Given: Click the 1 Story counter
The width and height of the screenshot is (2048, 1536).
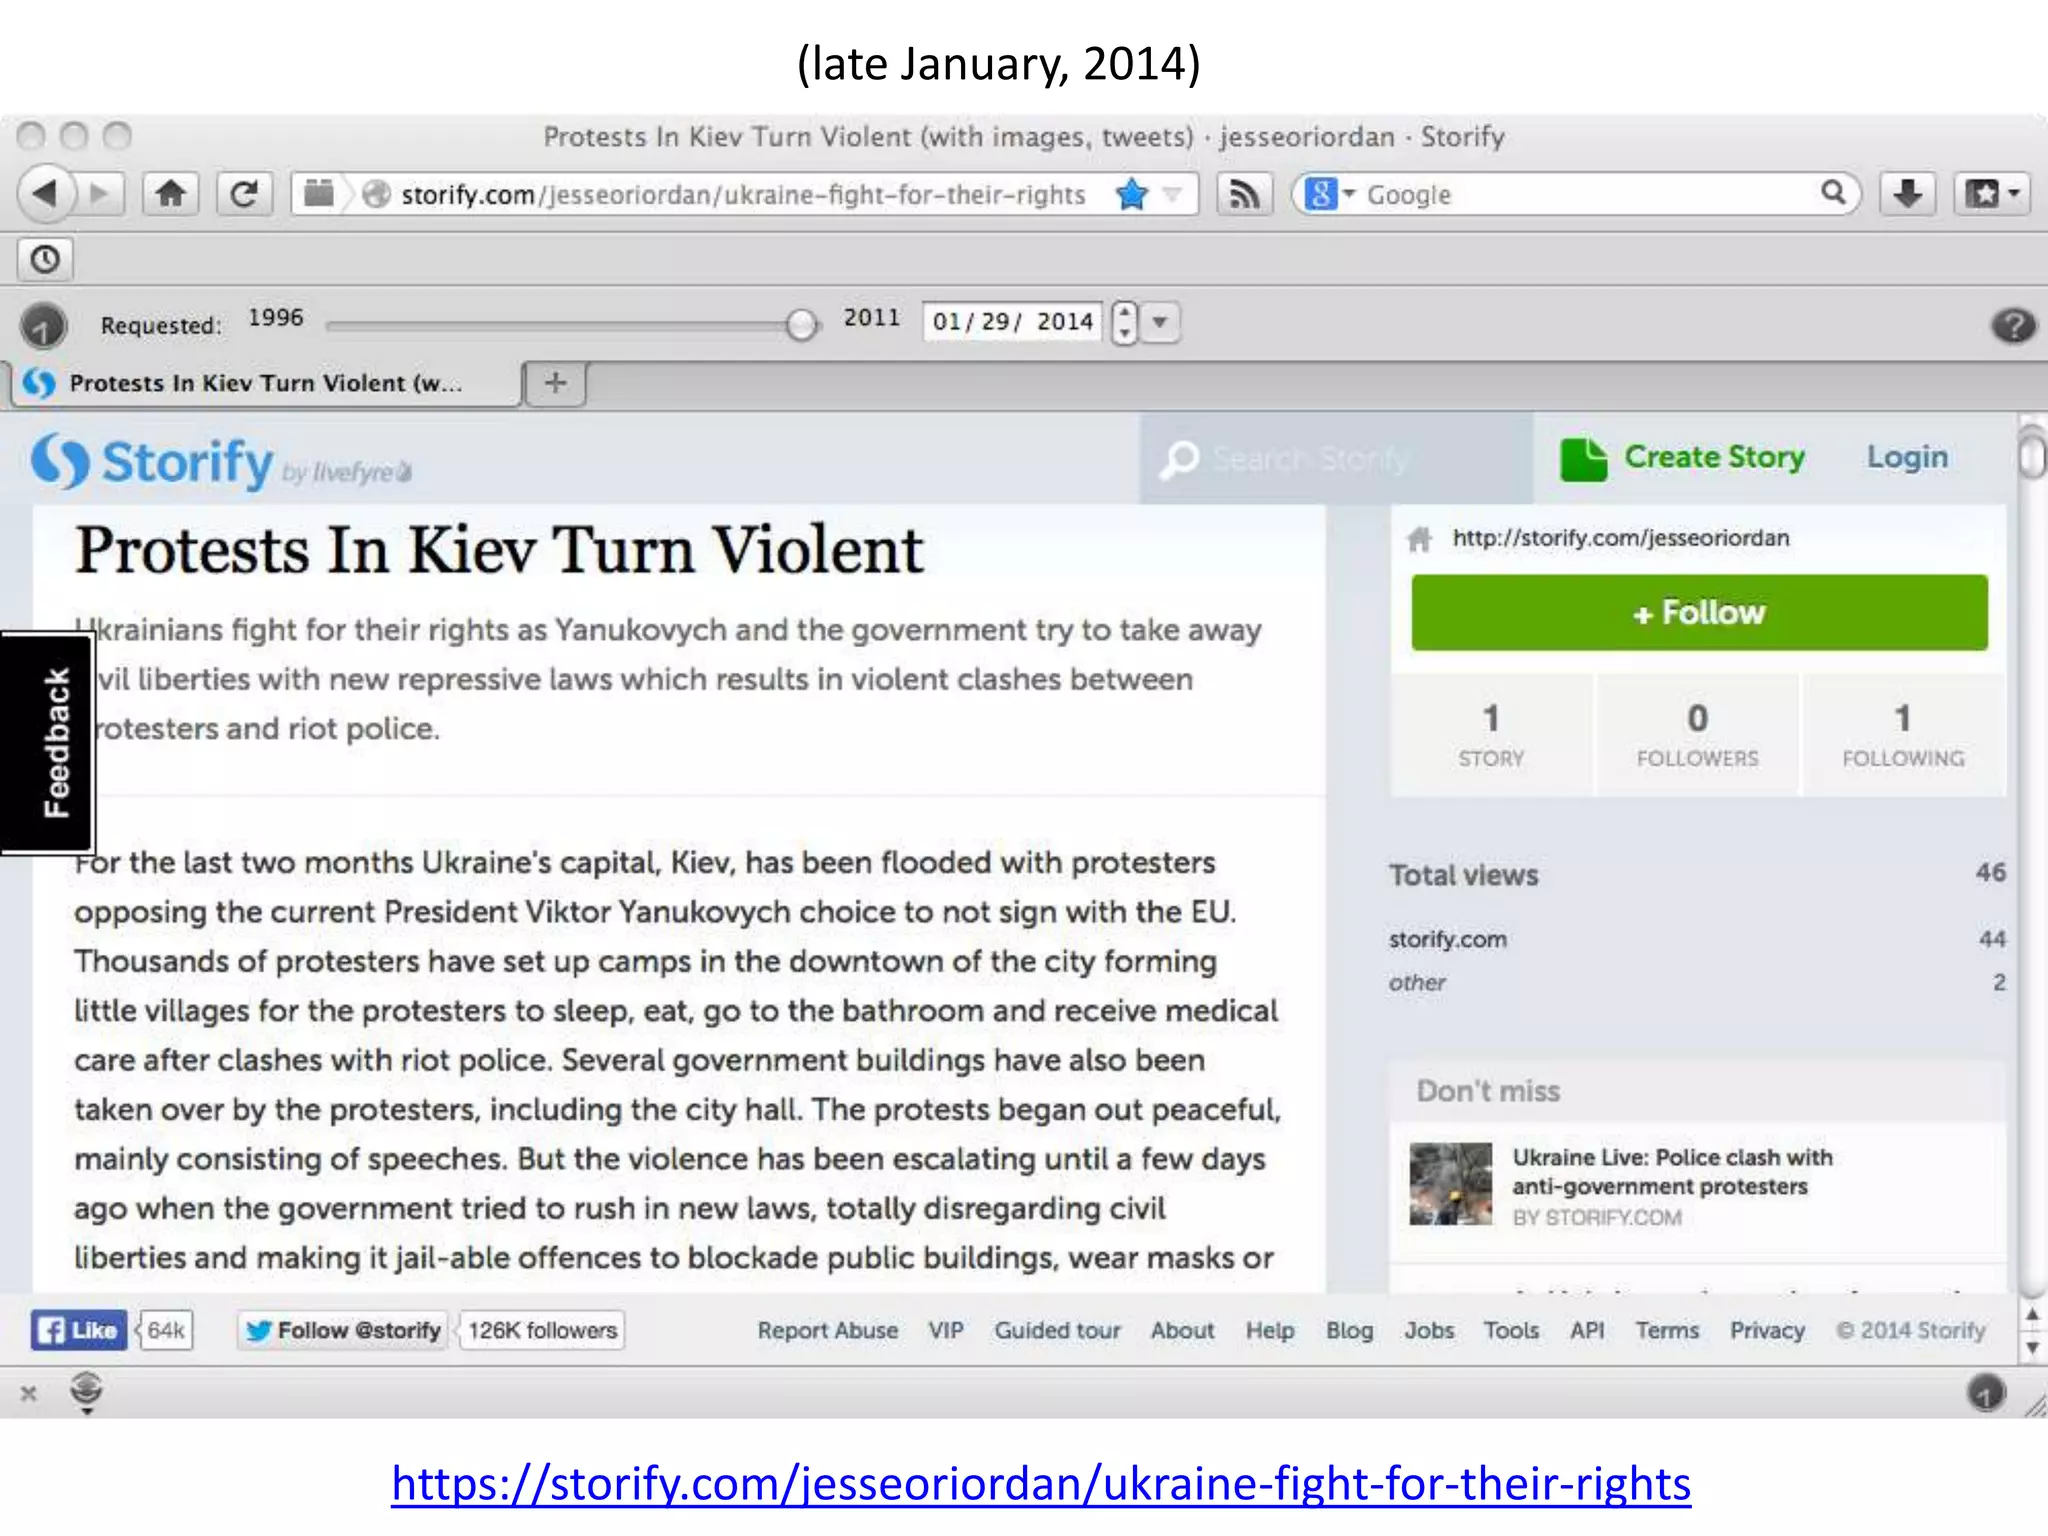Looking at the screenshot, I should [x=1491, y=735].
